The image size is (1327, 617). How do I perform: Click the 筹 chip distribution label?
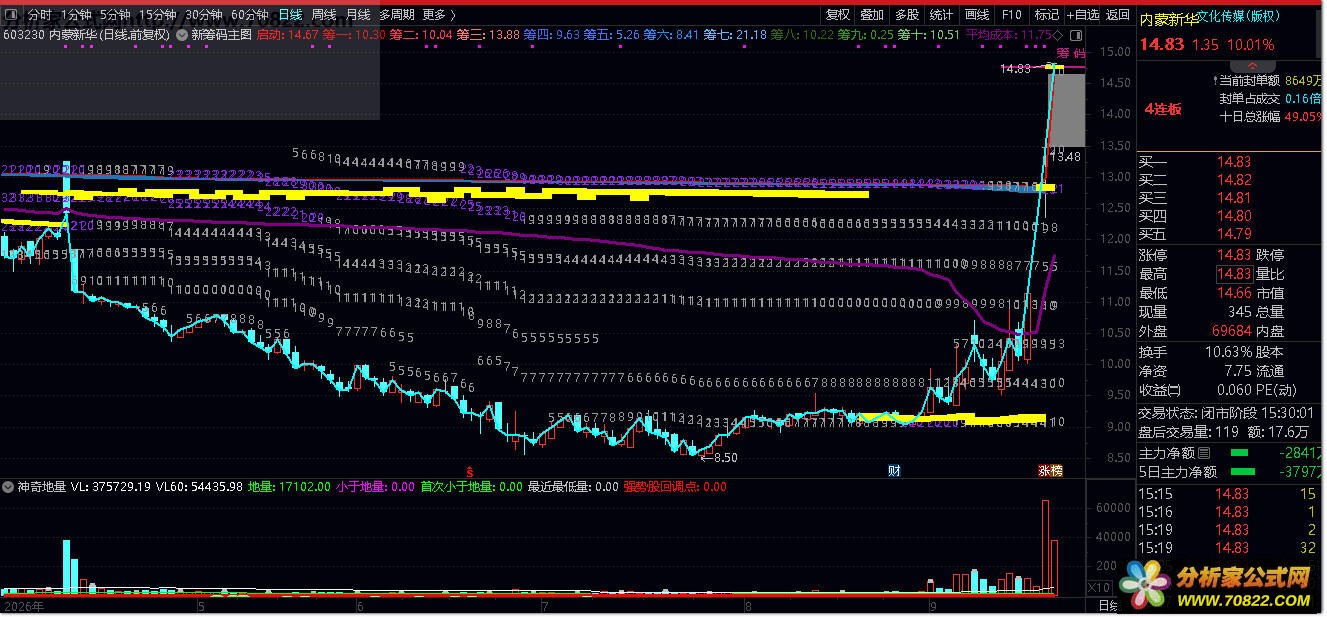click(1063, 53)
